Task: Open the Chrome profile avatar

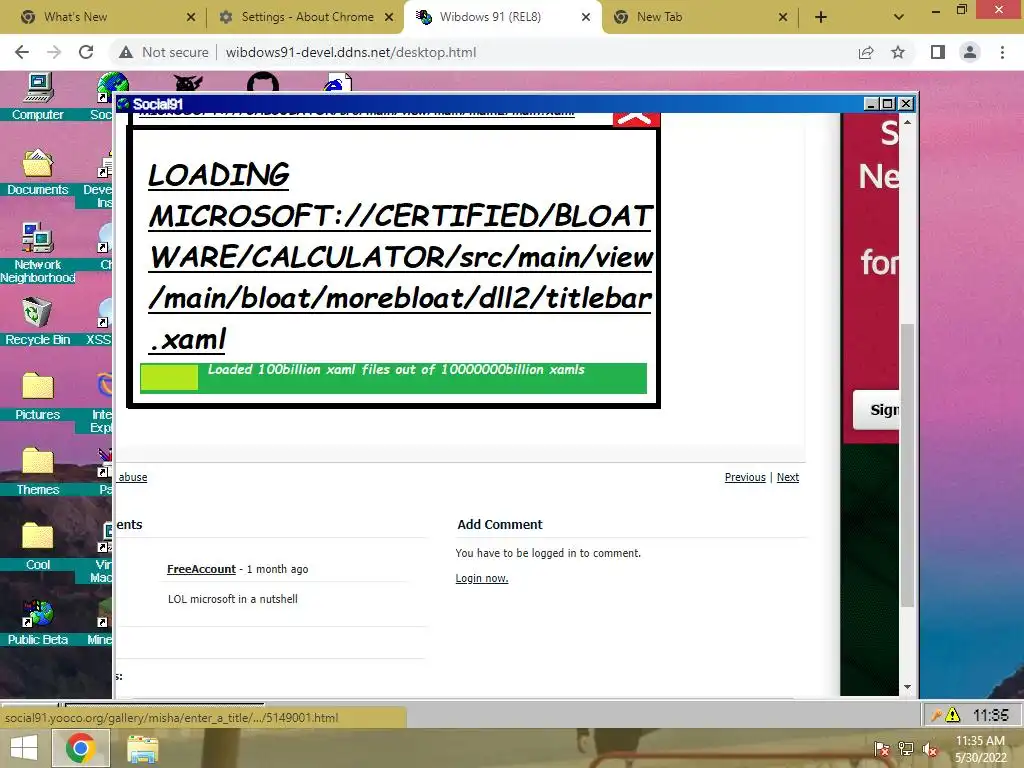Action: click(x=970, y=52)
